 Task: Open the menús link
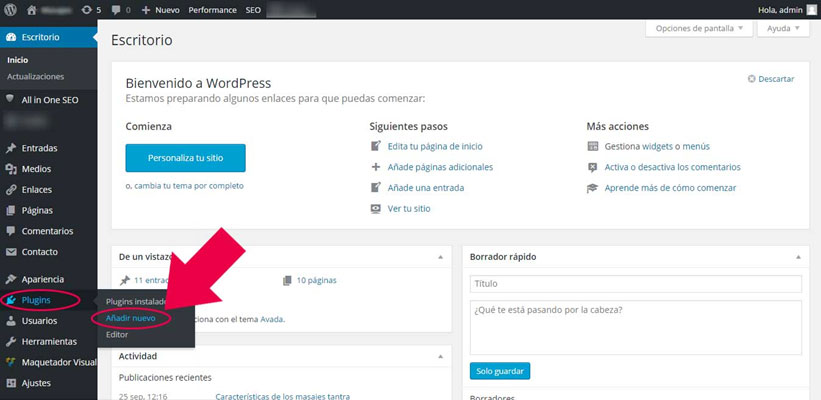(x=697, y=147)
